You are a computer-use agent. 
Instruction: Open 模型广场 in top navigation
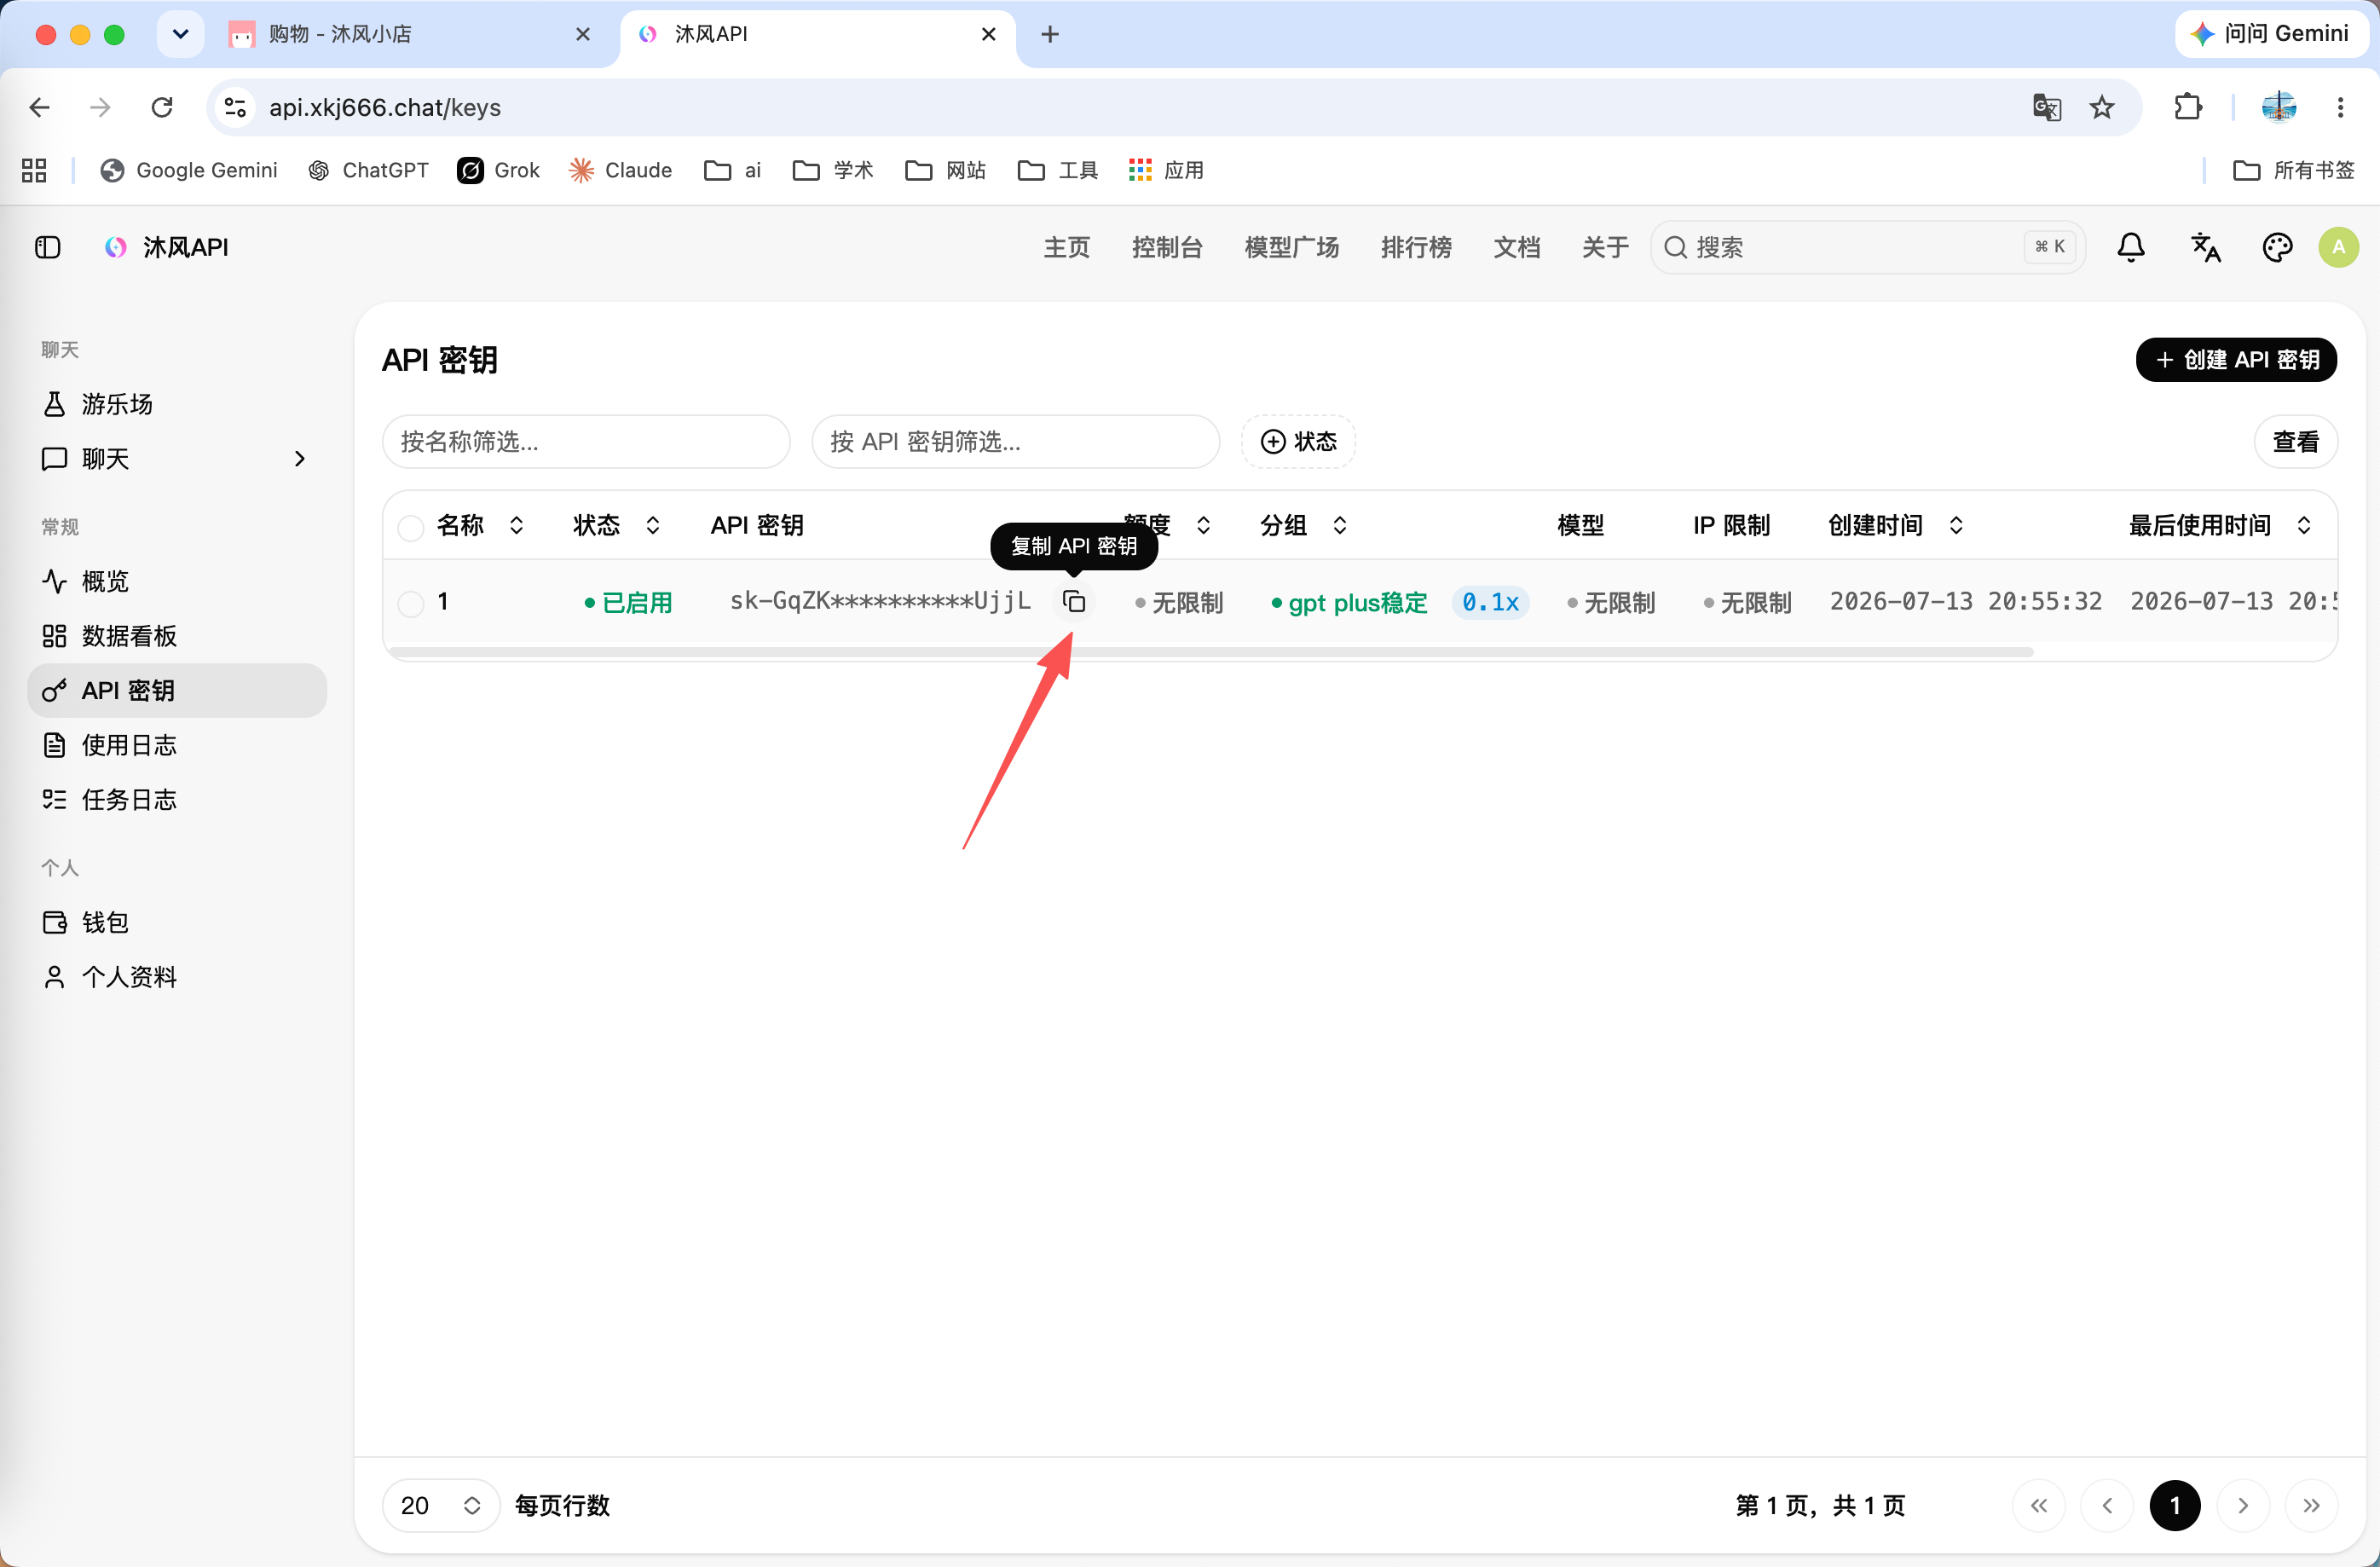(1291, 247)
